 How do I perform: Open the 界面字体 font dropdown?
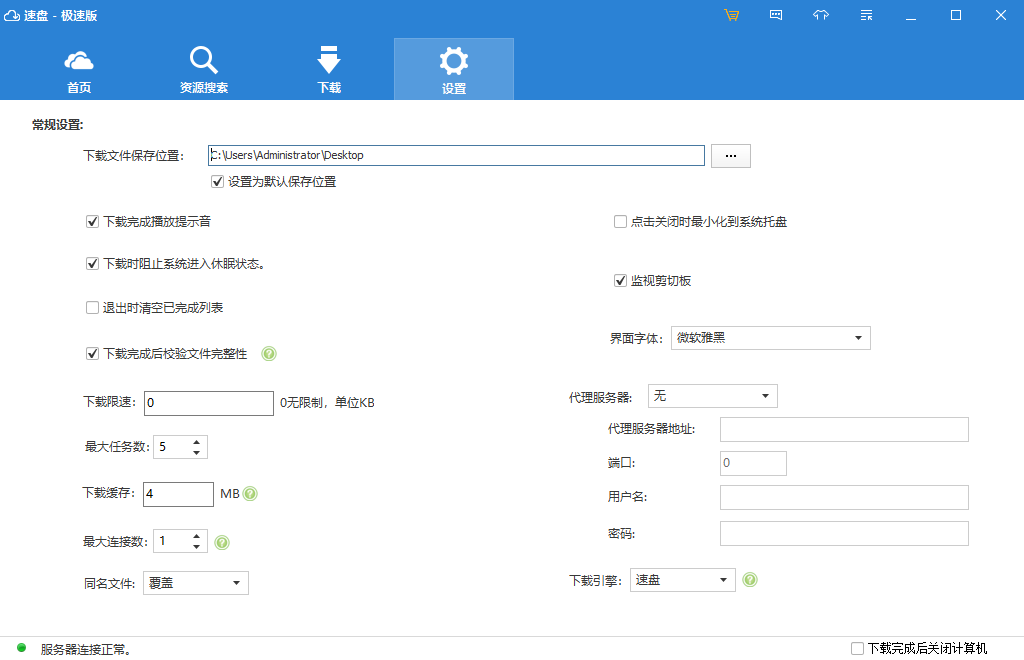[x=771, y=338]
